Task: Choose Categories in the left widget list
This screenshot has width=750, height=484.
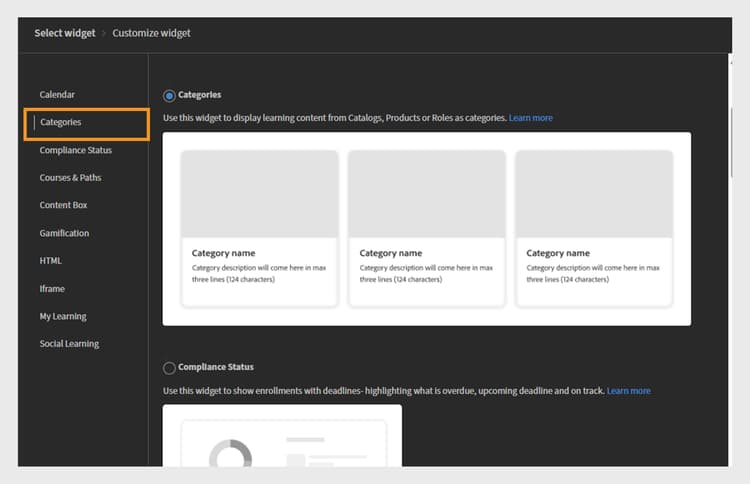Action: 87,124
